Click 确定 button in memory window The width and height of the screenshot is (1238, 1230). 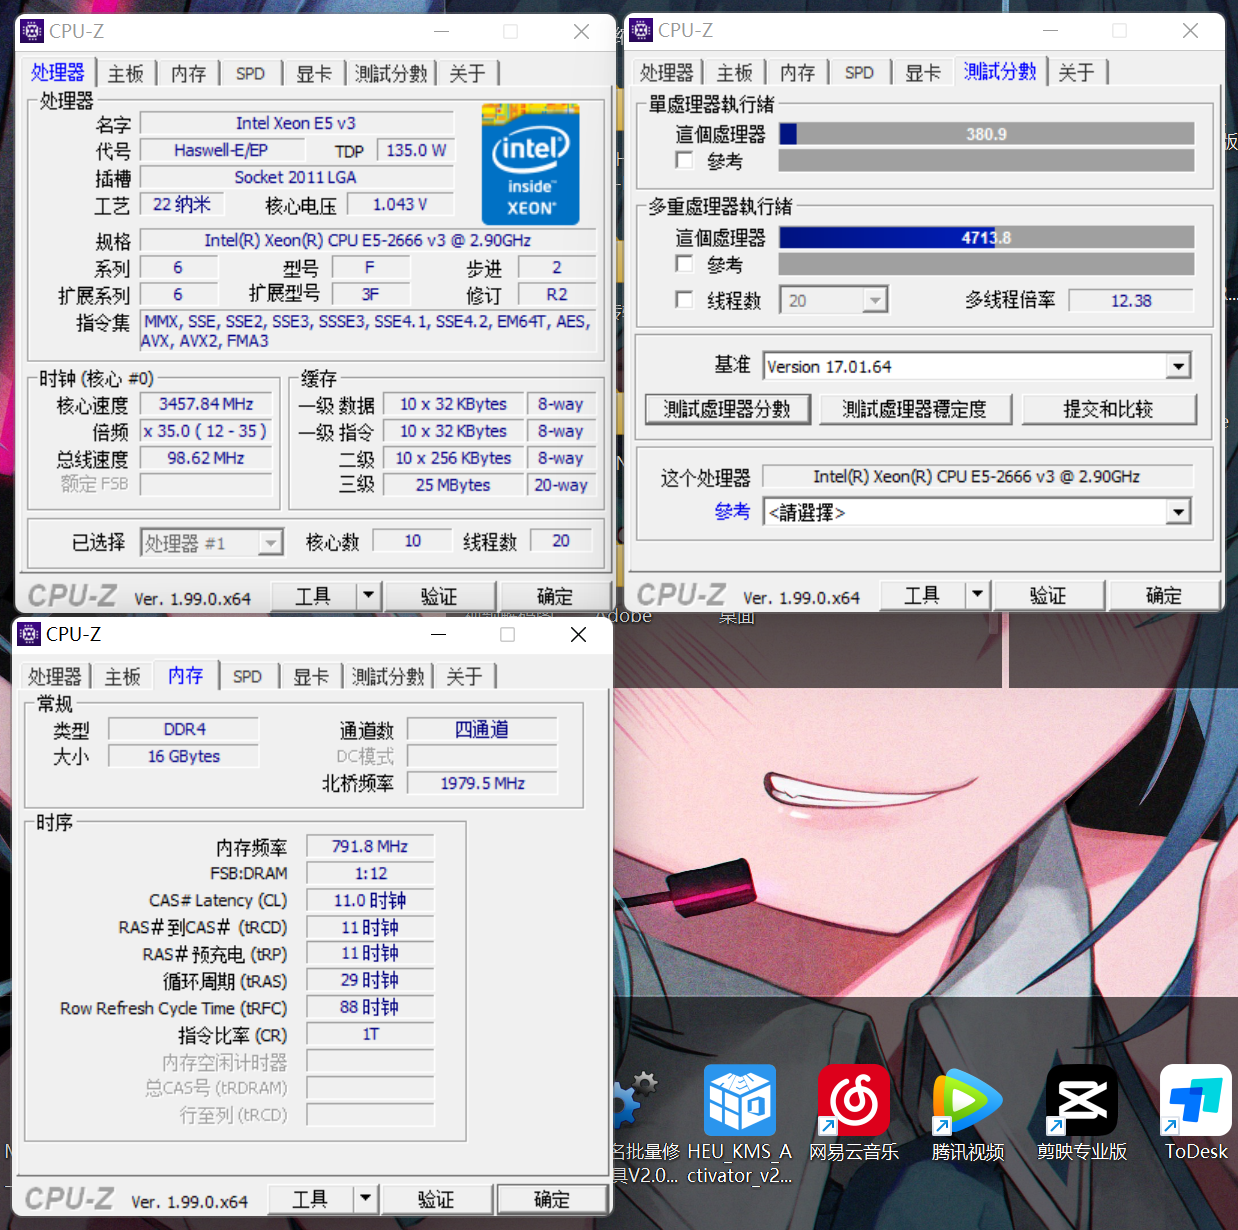point(552,1199)
